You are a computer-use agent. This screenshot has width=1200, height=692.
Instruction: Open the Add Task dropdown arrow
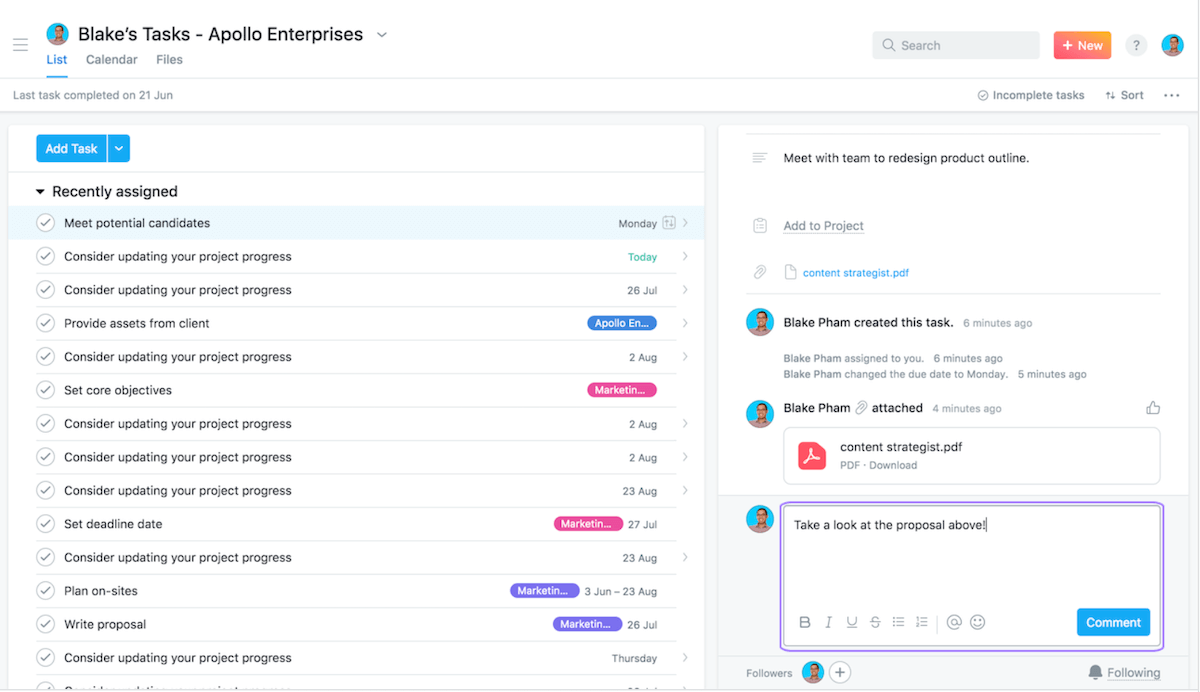click(119, 148)
